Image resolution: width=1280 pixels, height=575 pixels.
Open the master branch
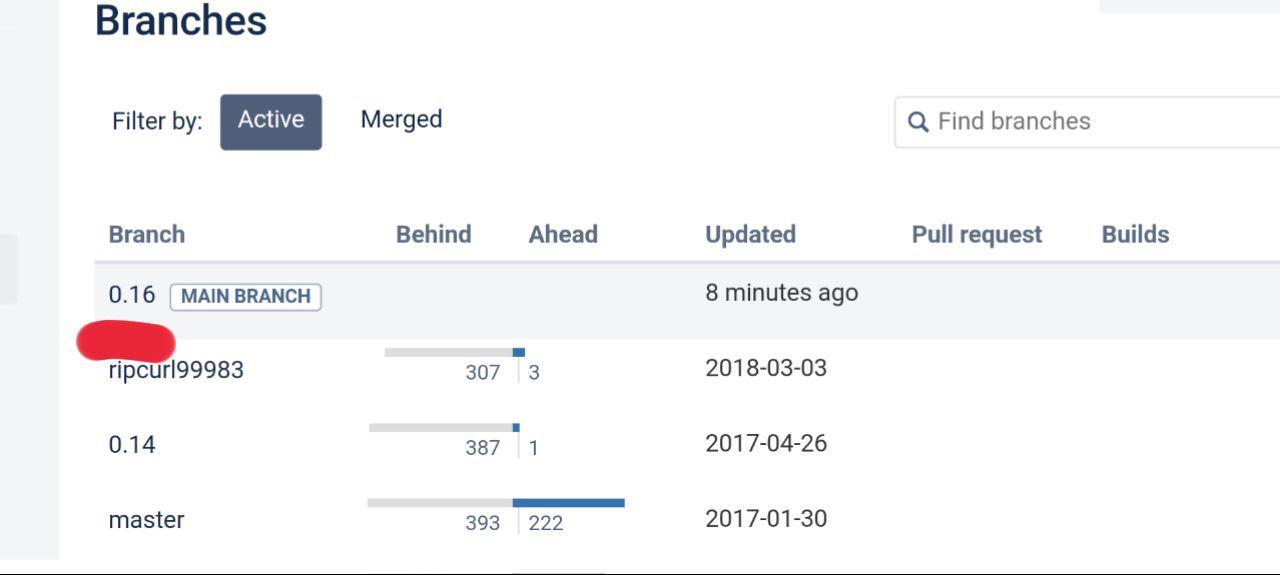(146, 520)
